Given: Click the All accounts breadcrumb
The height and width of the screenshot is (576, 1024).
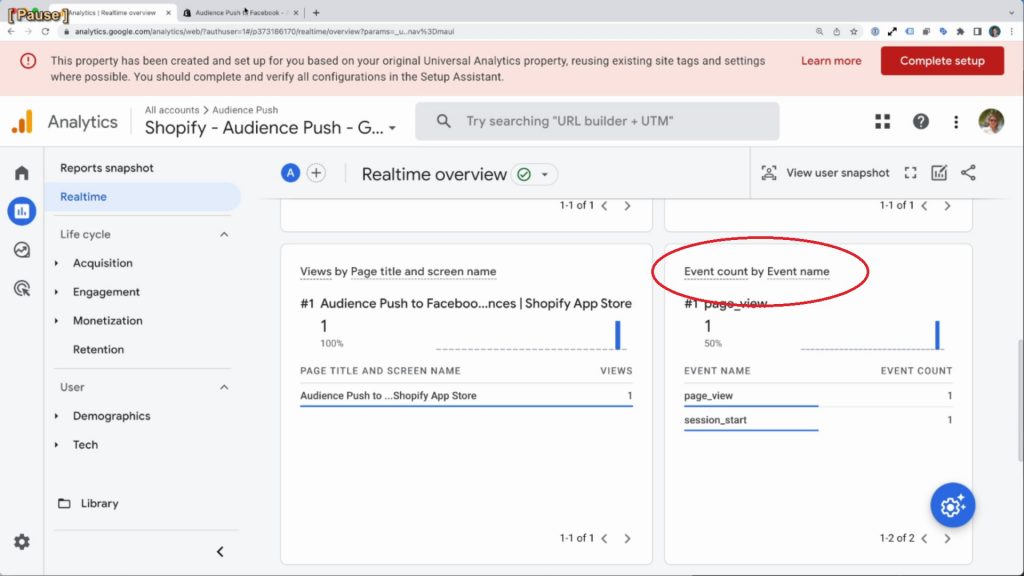Looking at the screenshot, I should 172,110.
